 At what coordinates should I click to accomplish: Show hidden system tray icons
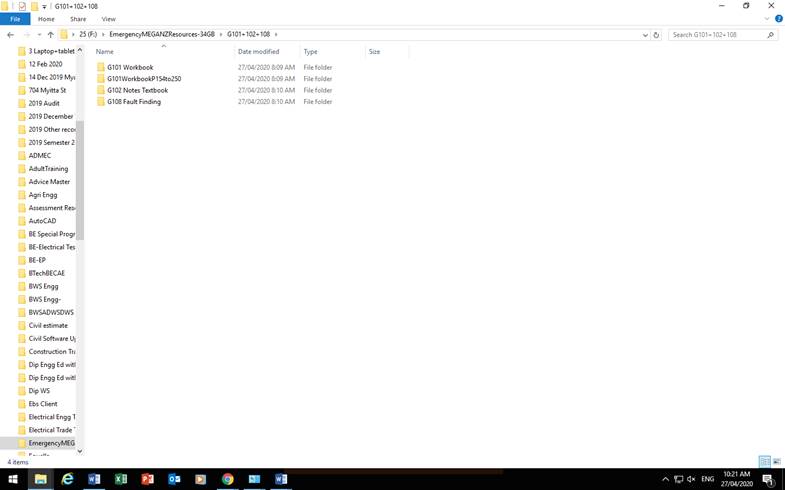coord(665,479)
